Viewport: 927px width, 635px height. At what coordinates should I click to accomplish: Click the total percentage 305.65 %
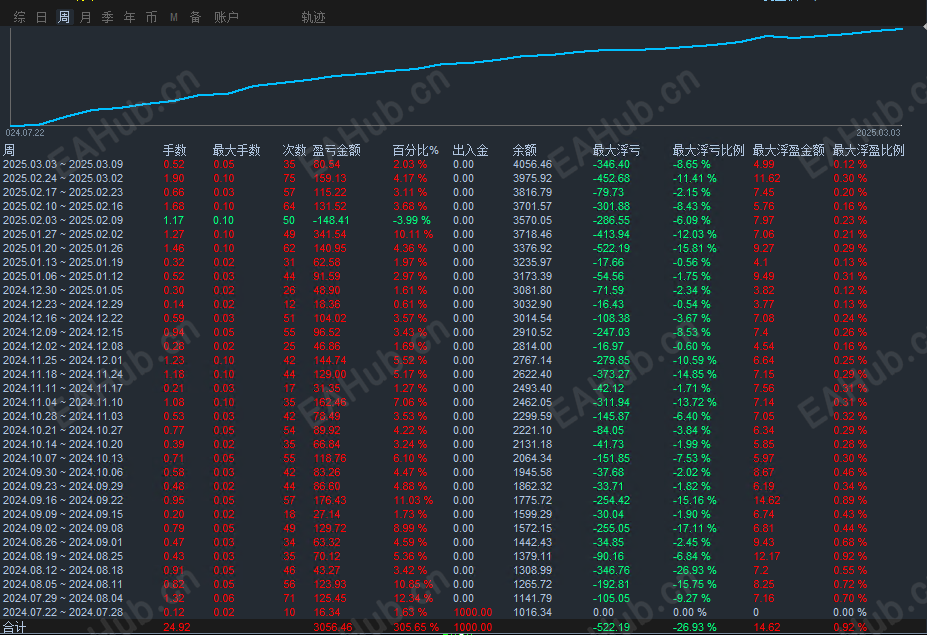pos(416,627)
